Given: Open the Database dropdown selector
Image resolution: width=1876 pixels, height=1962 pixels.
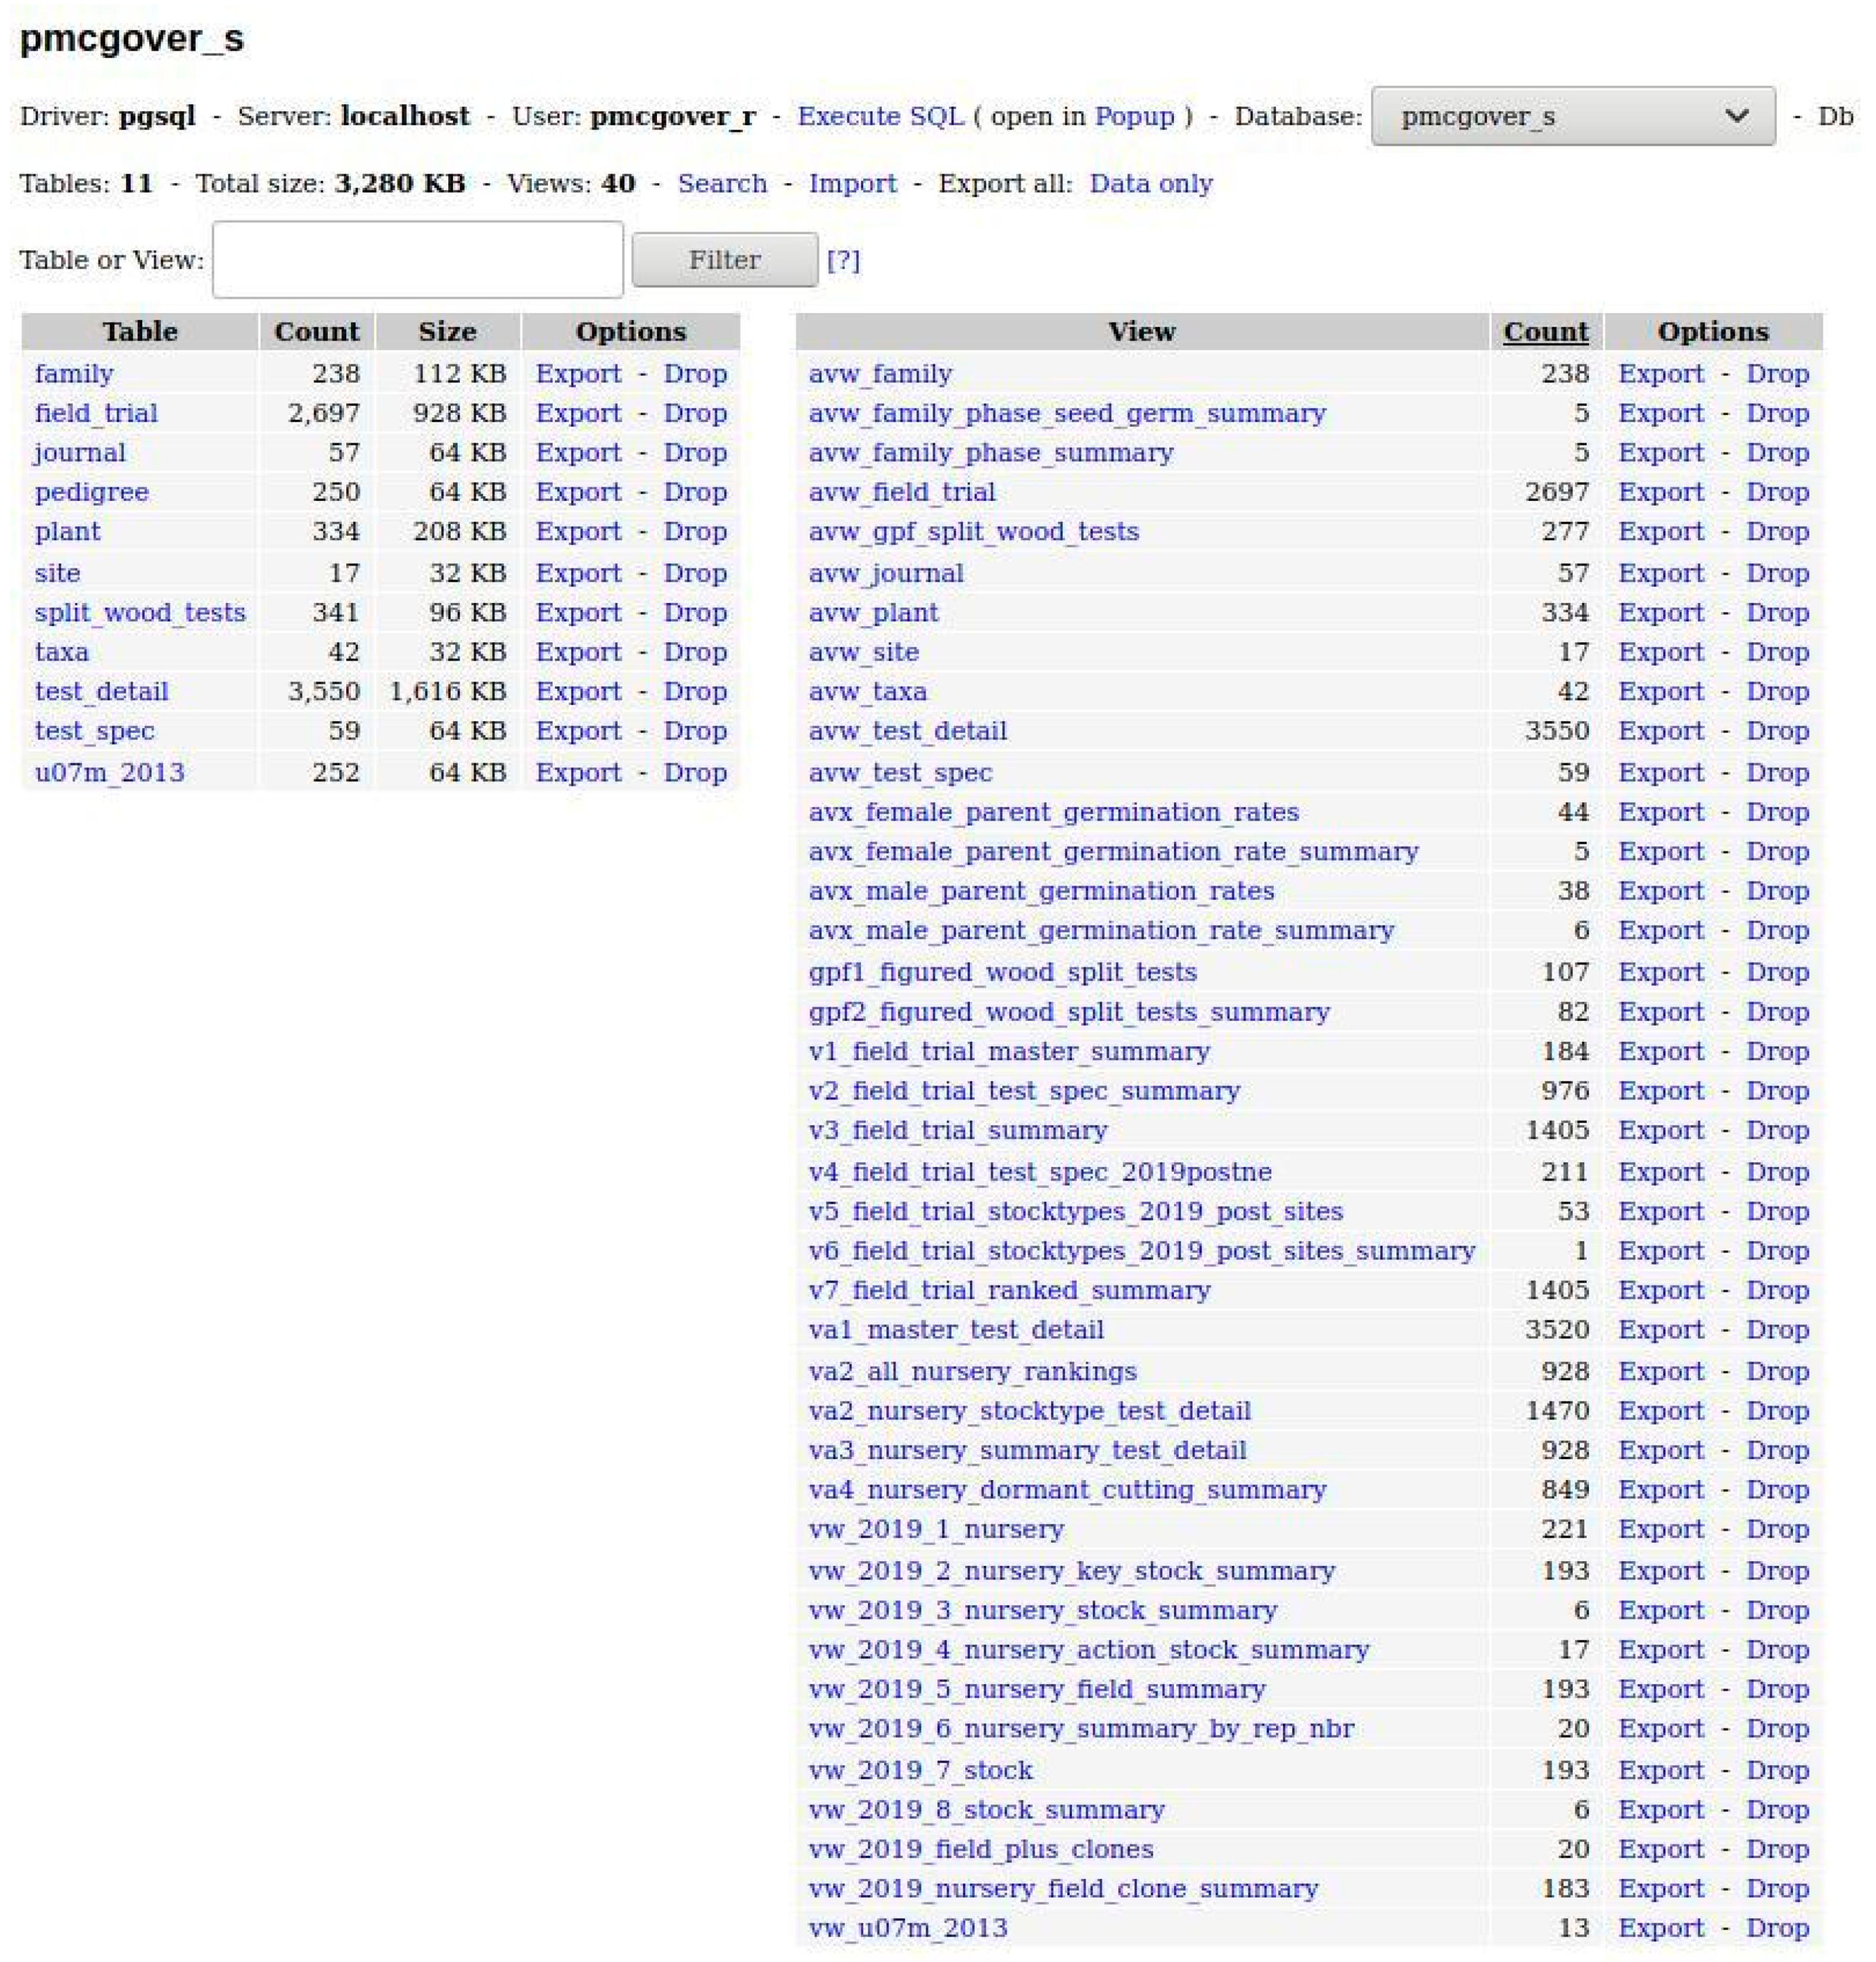Looking at the screenshot, I should [1572, 116].
